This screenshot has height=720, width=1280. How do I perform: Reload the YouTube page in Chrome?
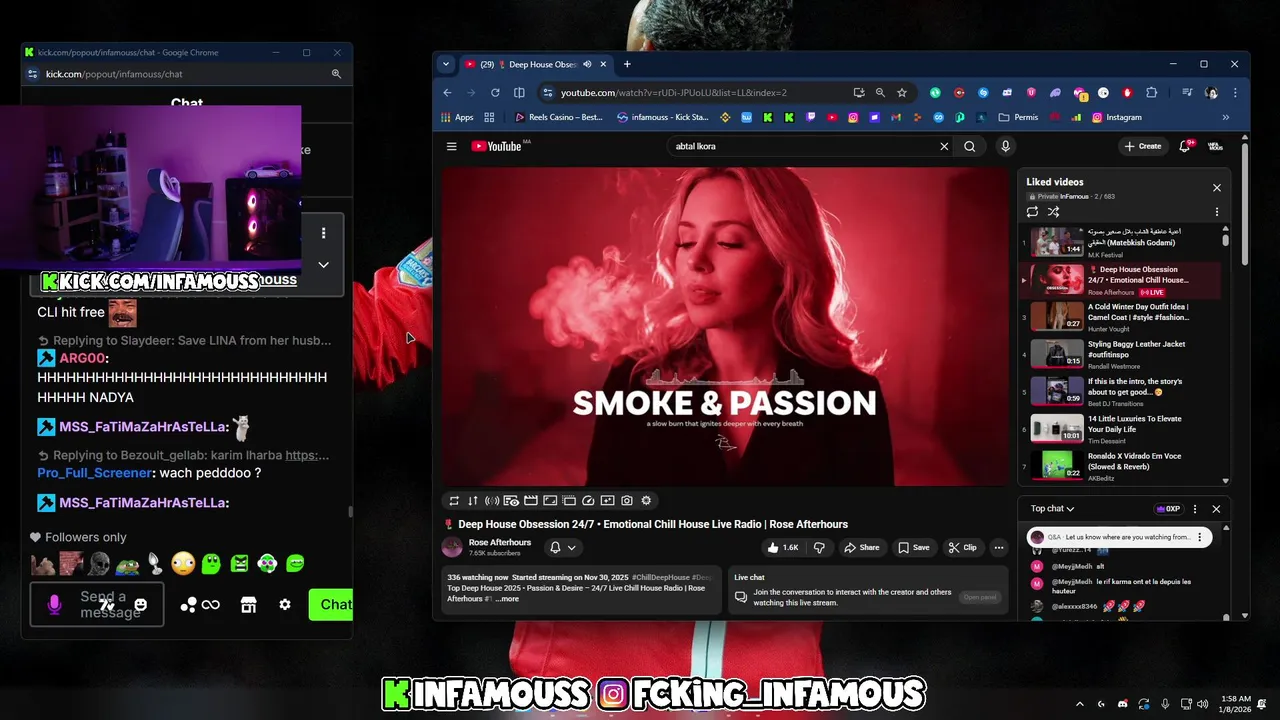tap(495, 92)
